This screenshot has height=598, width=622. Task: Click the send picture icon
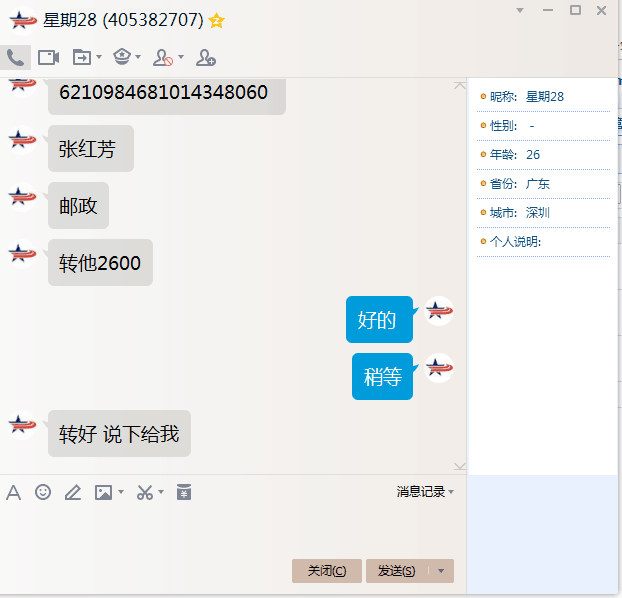[x=103, y=492]
